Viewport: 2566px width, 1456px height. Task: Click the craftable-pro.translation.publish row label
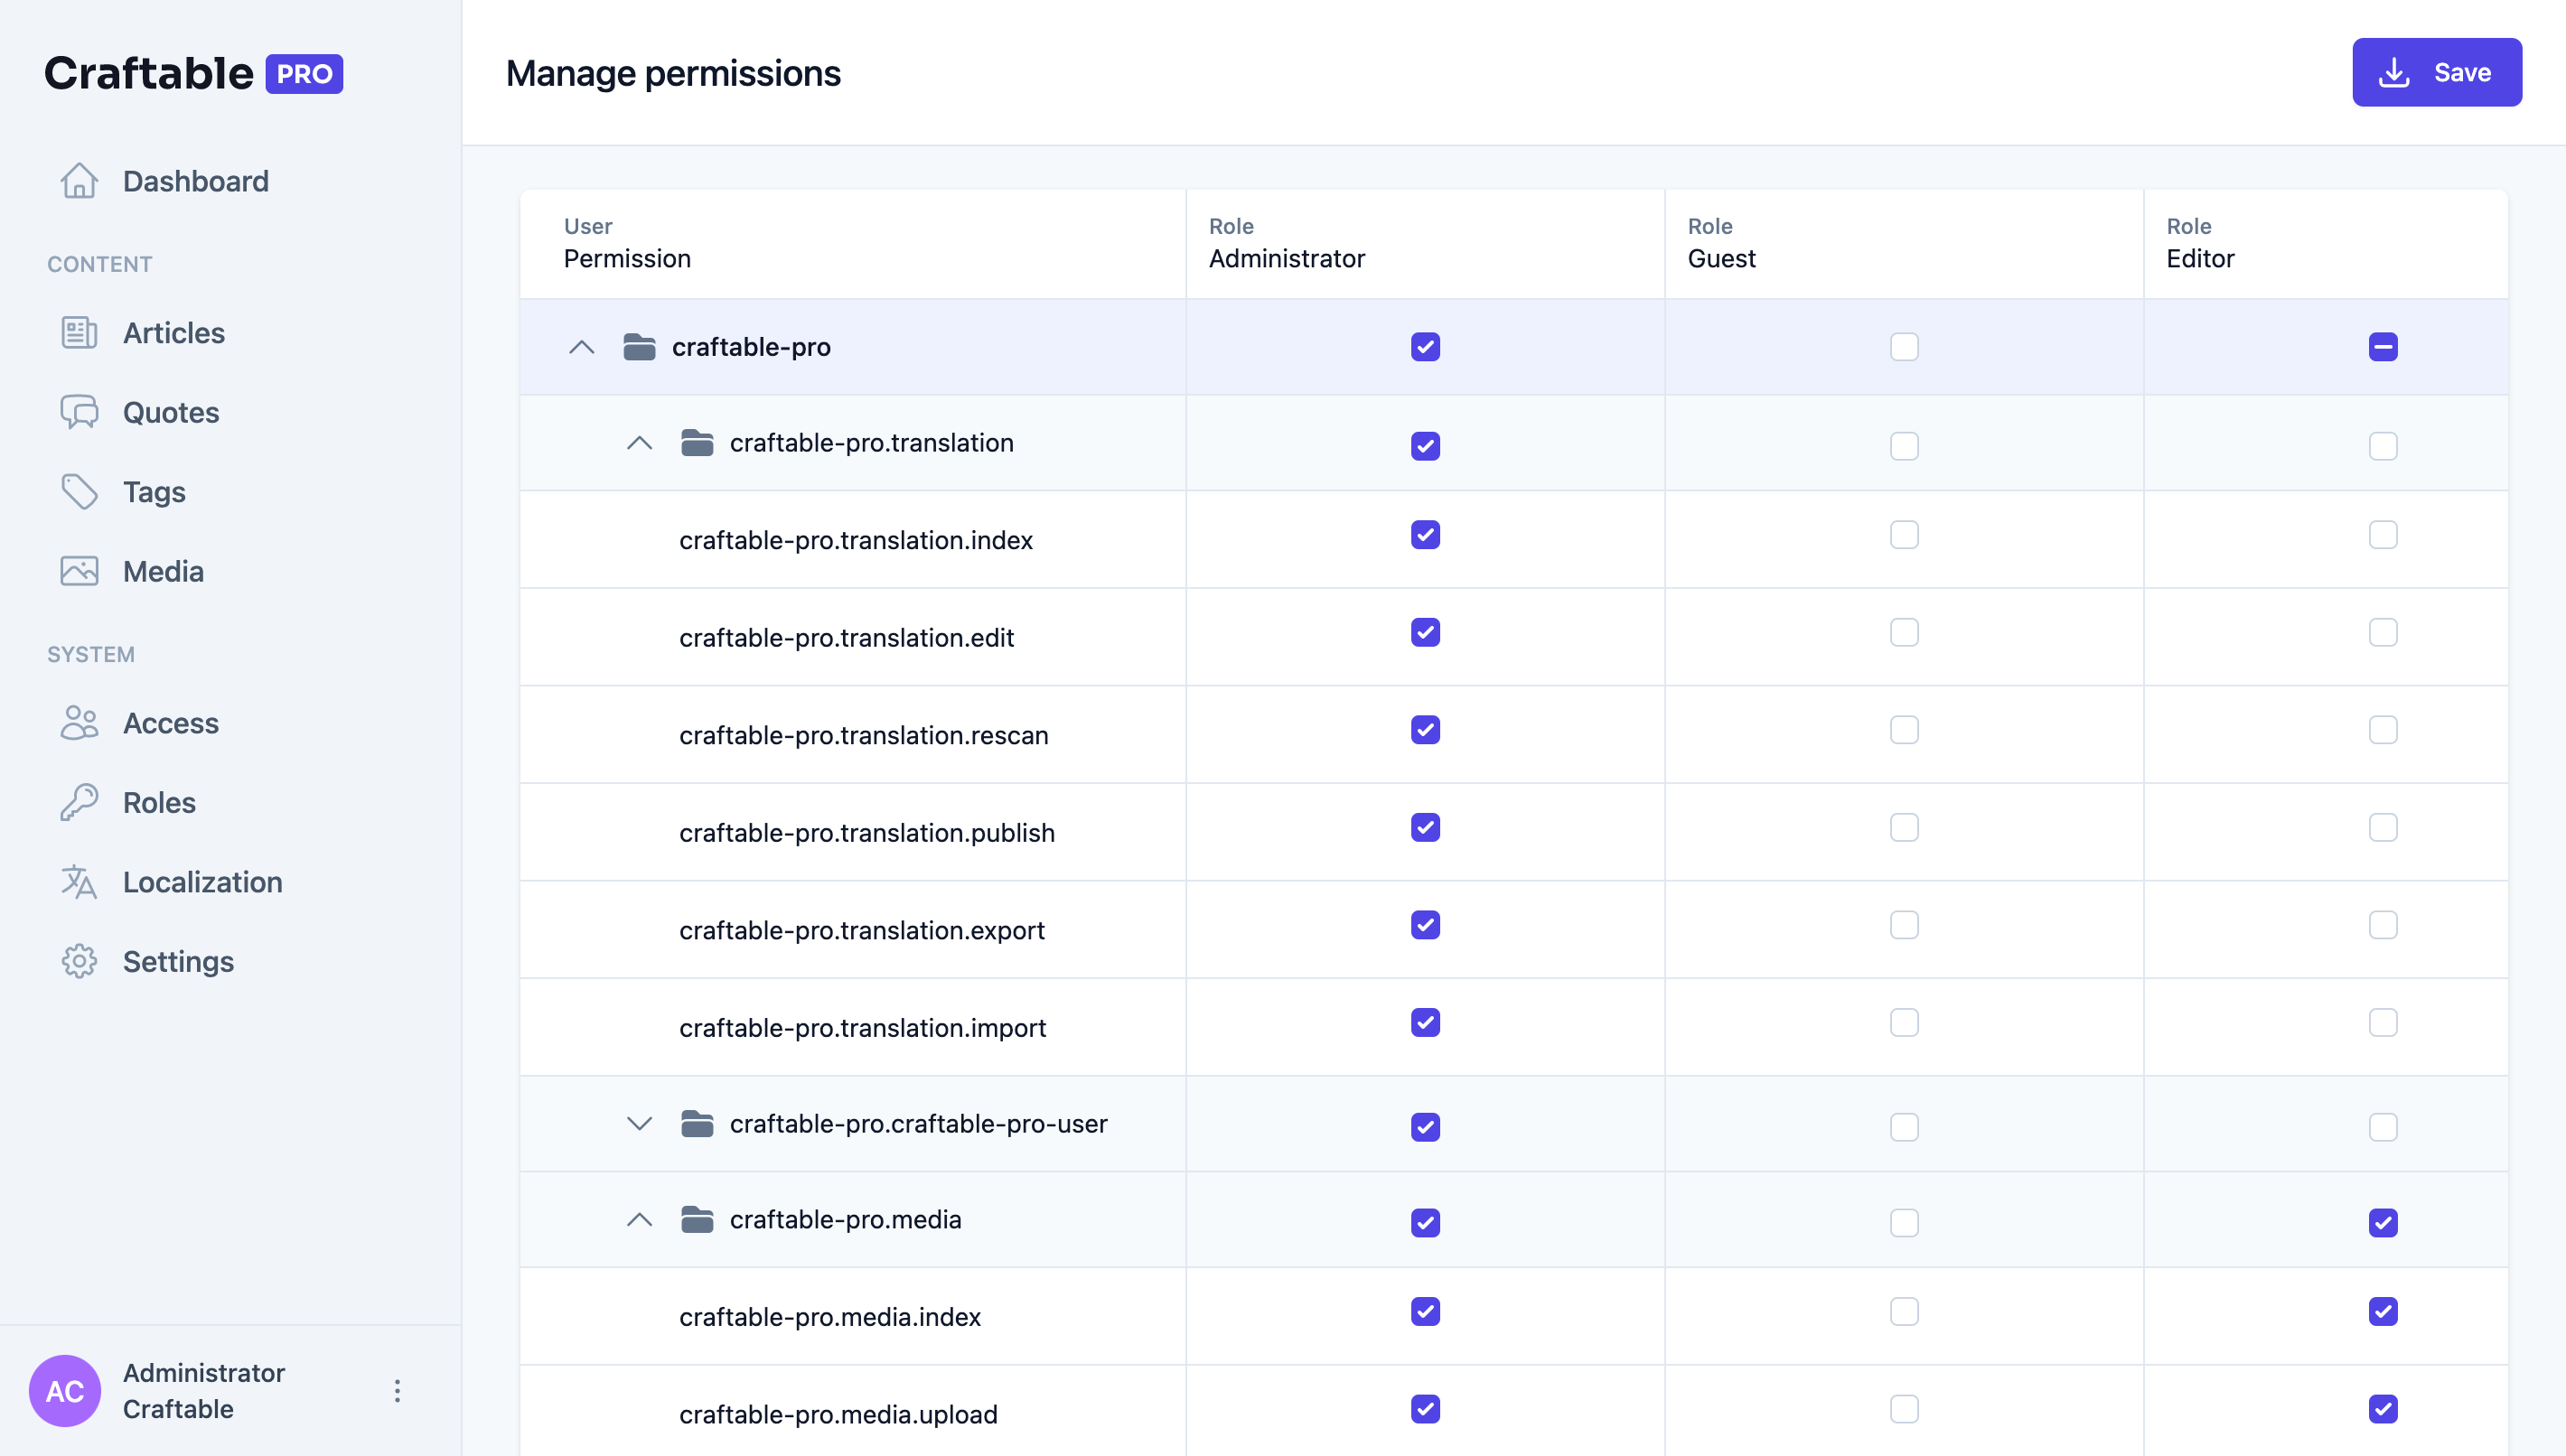(867, 832)
